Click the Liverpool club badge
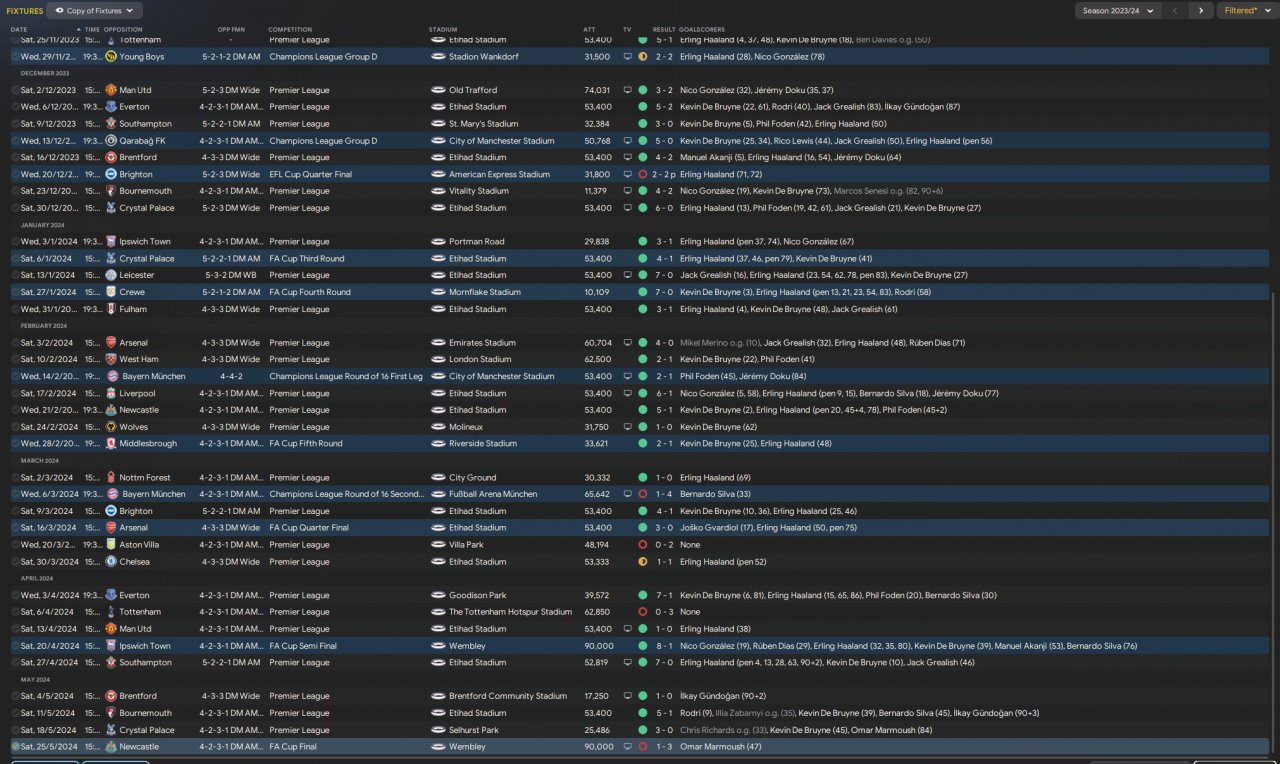Screen dimensions: 1280x764 (x=111, y=393)
